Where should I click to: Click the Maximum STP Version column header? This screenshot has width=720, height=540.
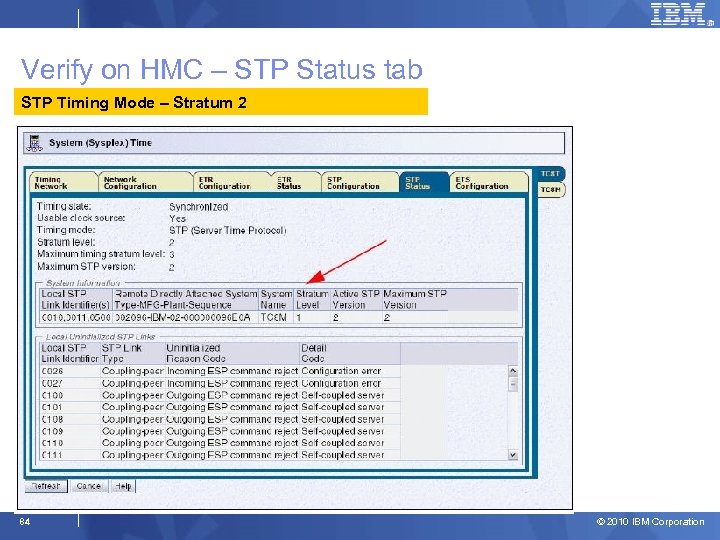coord(415,299)
